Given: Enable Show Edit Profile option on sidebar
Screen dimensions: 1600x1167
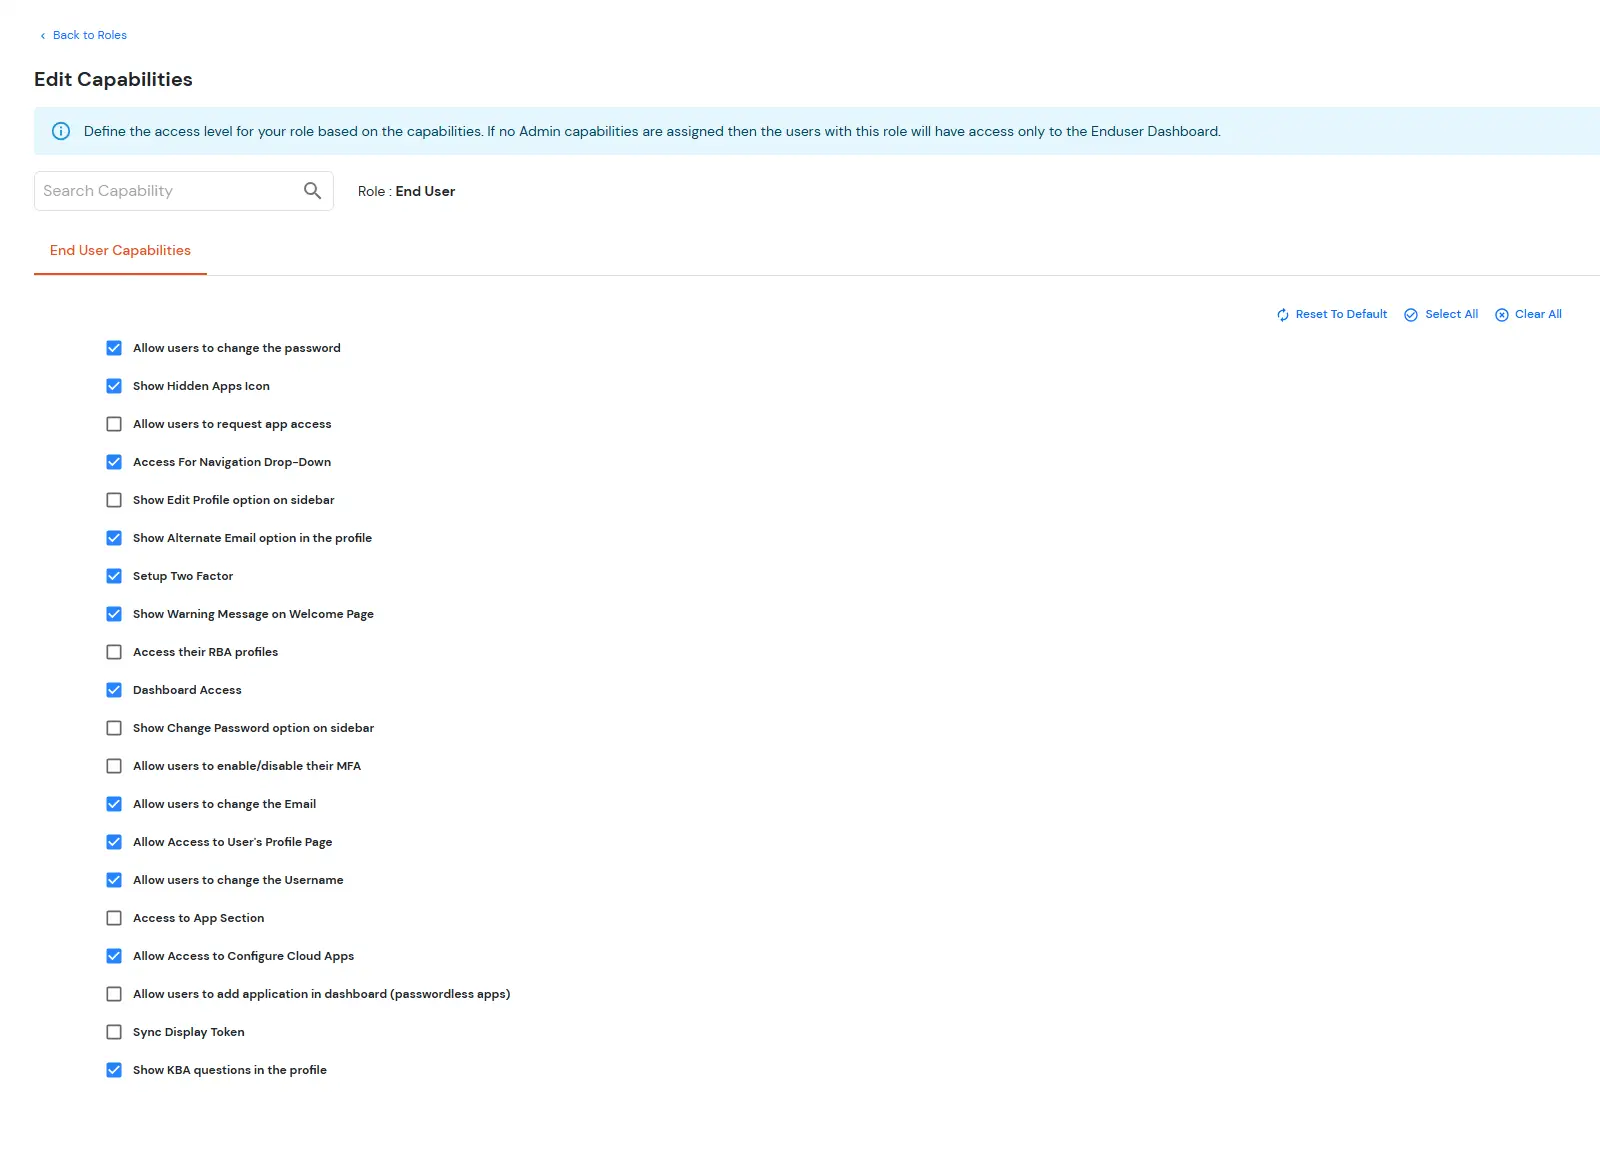Looking at the screenshot, I should click(114, 500).
